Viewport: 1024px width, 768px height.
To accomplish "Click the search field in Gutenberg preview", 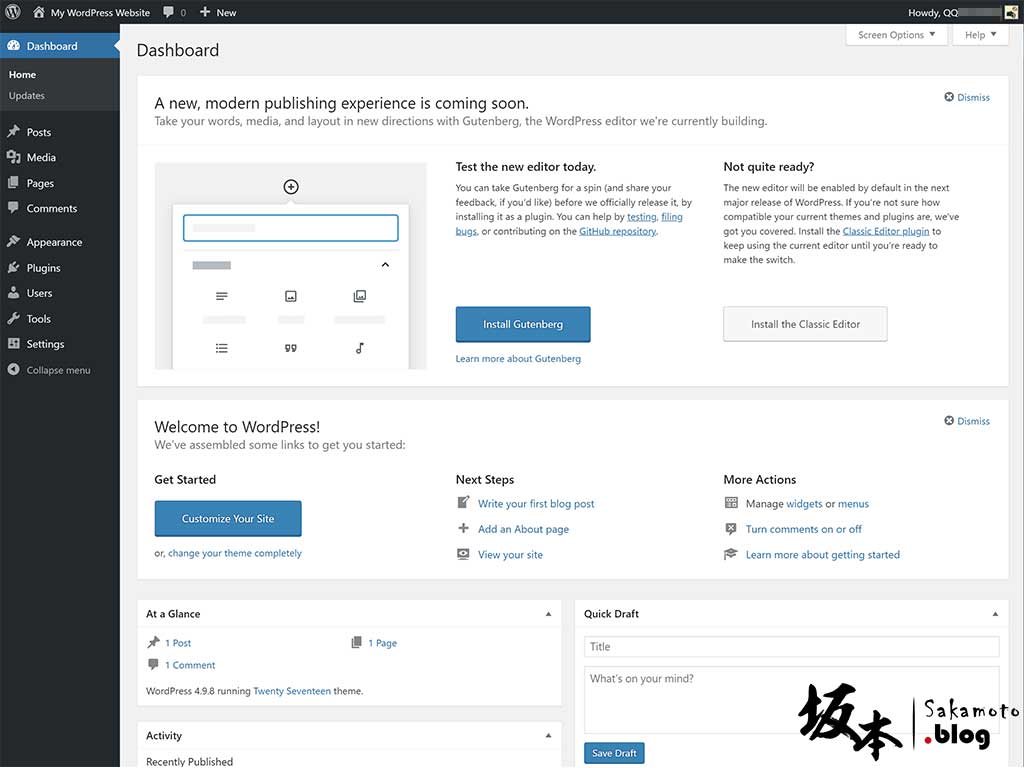I will point(291,228).
